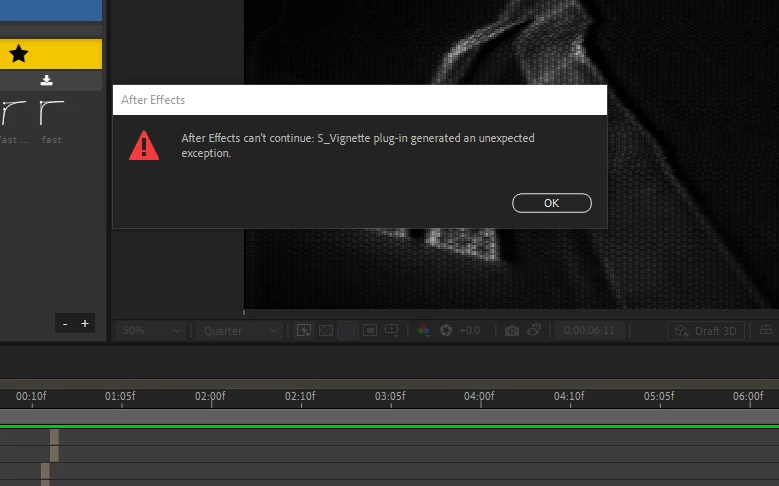
Task: Toggle Fast Previews lightning icon
Action: [x=304, y=330]
